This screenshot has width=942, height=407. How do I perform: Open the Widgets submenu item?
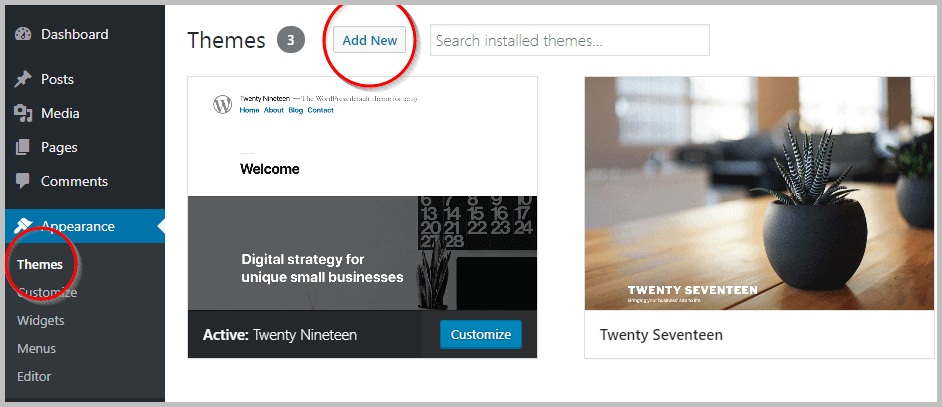point(40,321)
